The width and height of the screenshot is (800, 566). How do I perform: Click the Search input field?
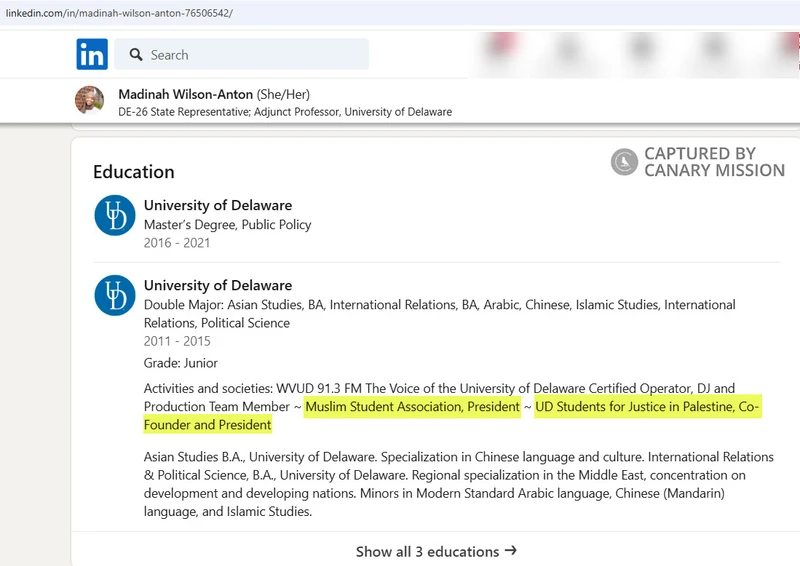pos(241,54)
